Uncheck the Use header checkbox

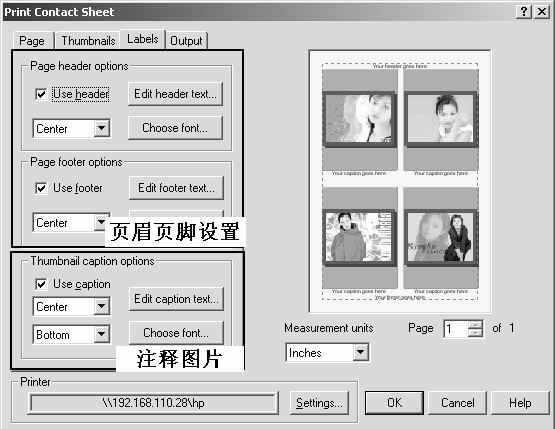point(41,94)
